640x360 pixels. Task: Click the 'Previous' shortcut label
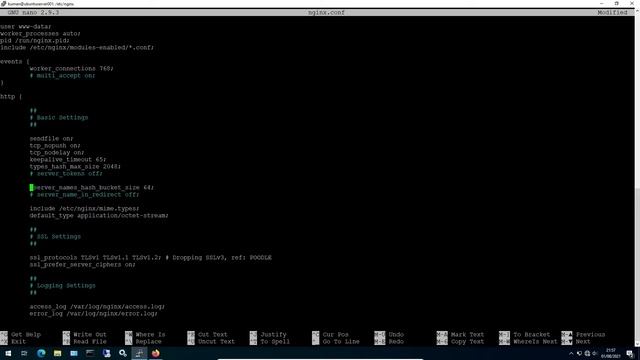(591, 334)
